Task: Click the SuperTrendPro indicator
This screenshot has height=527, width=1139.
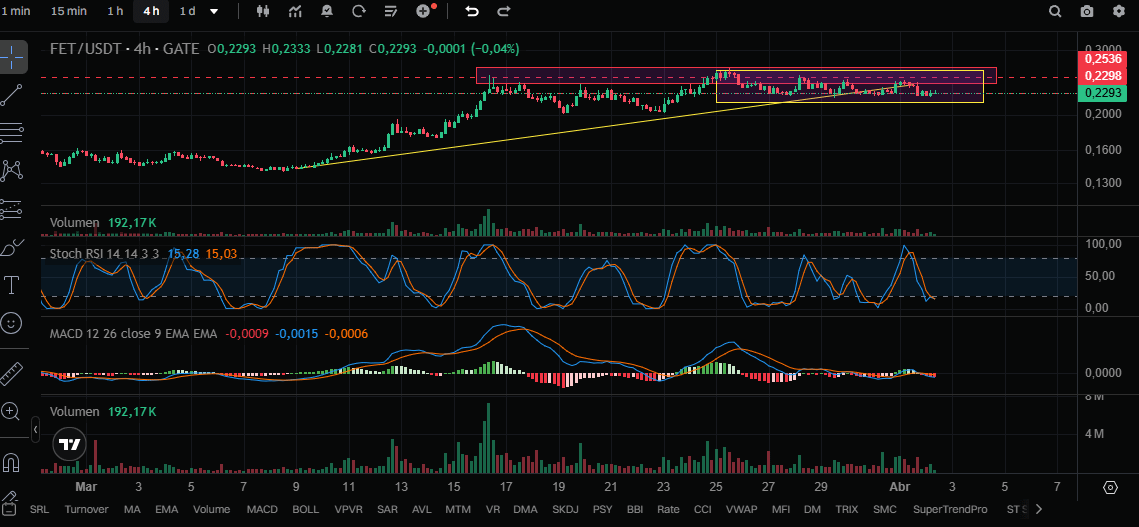Action: click(x=949, y=509)
